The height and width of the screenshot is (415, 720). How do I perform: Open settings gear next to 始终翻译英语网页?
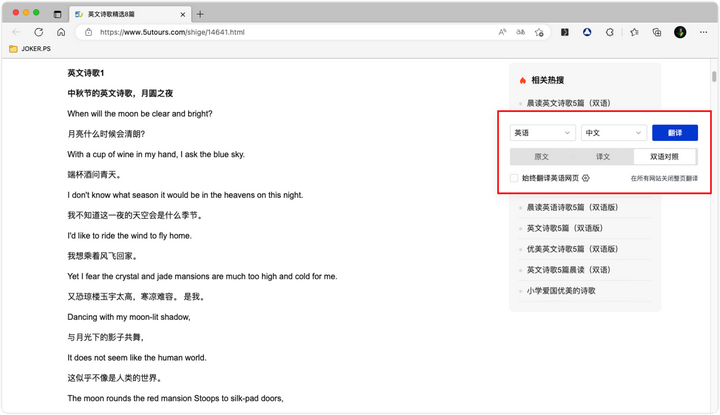pyautogui.click(x=586, y=178)
